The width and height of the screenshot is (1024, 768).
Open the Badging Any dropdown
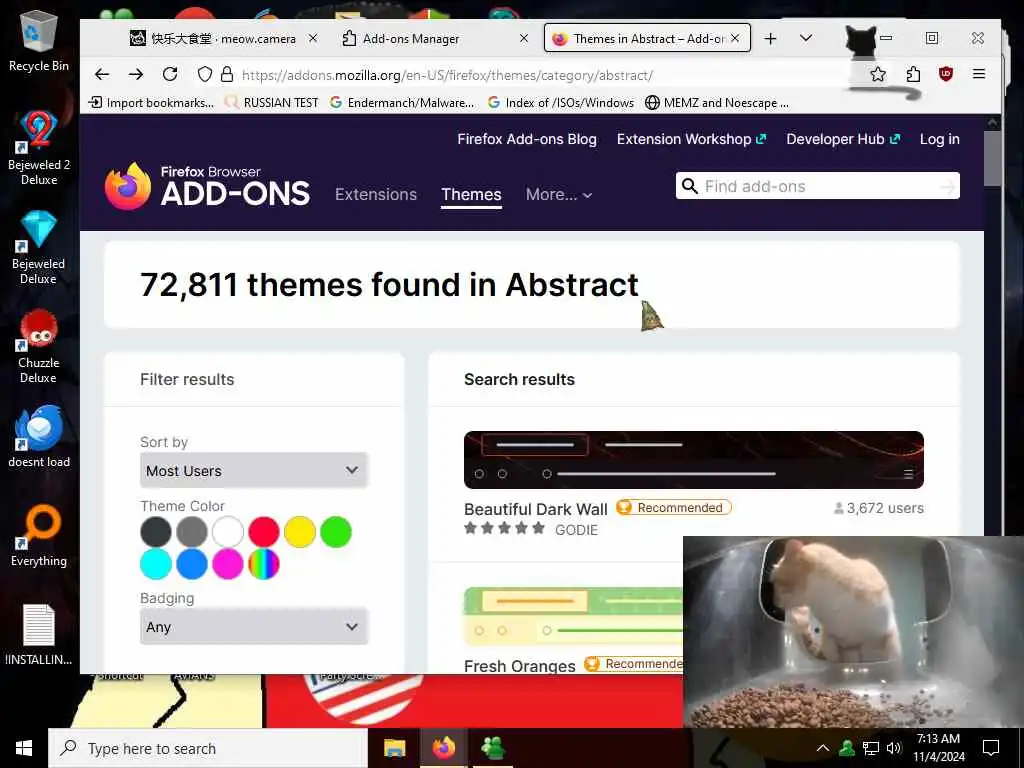tap(254, 626)
